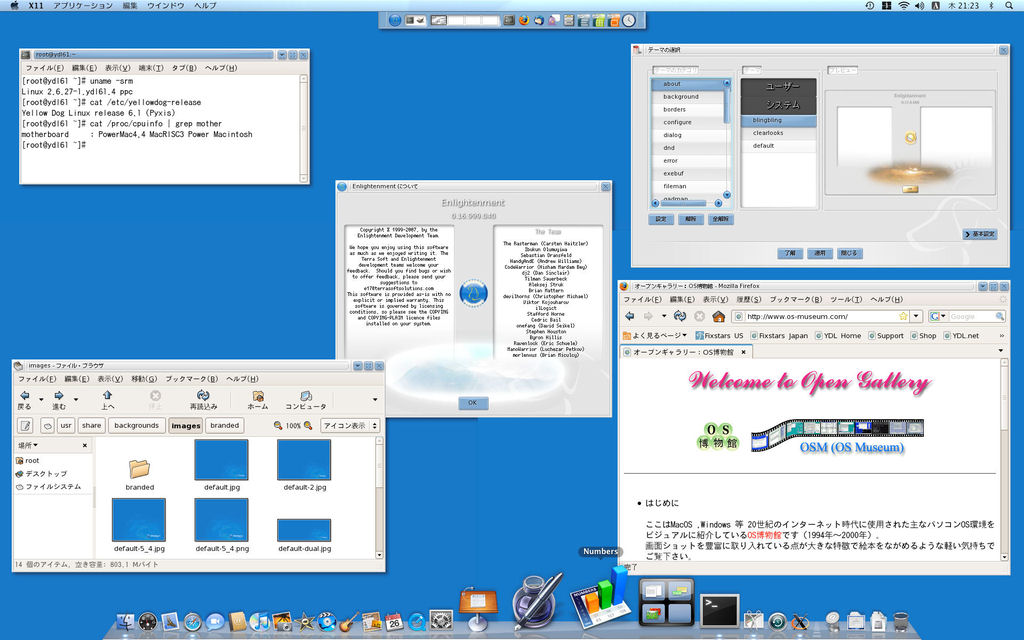Image resolution: width=1024 pixels, height=640 pixels.
Task: Zoom out icon beside 100% in file browser
Action: pos(278,426)
